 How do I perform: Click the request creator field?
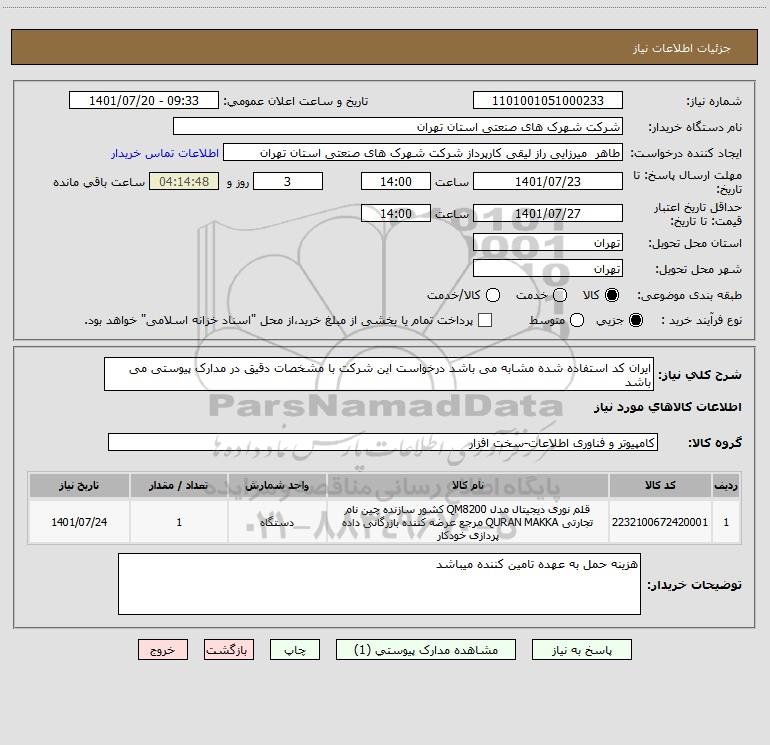click(x=423, y=152)
